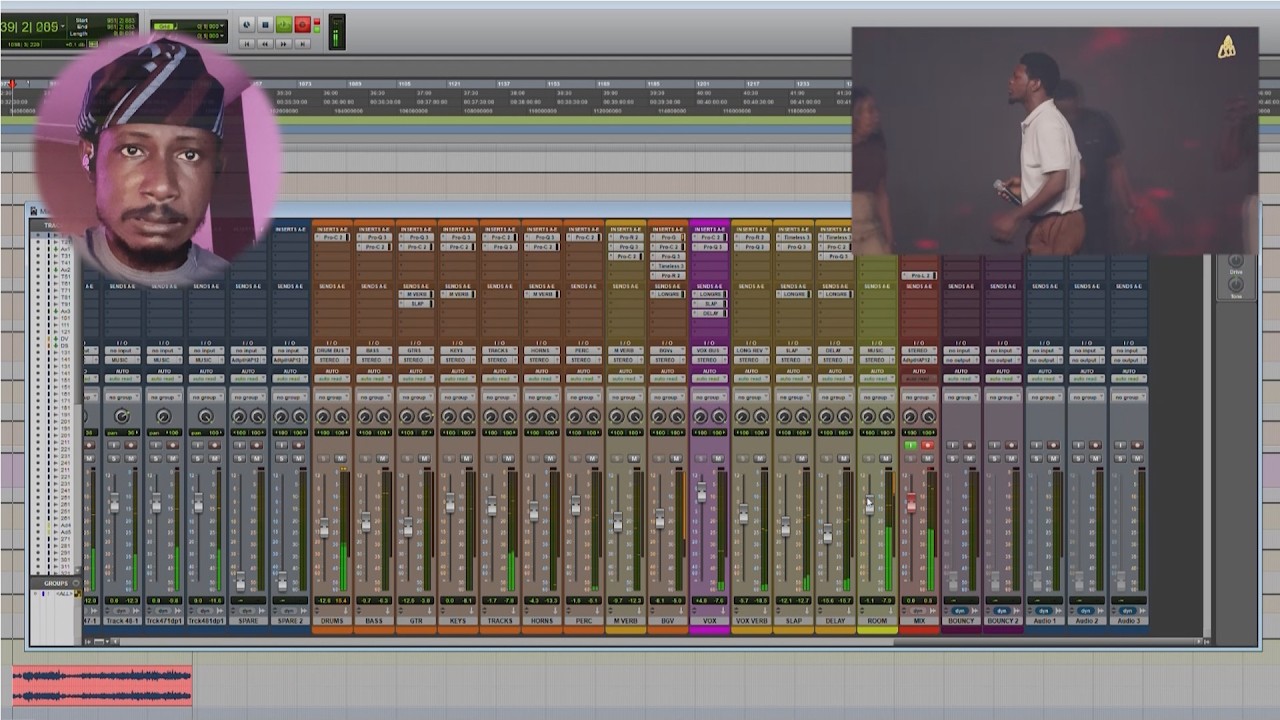Click INSERTS A-E header on VOX strip
Image resolution: width=1280 pixels, height=720 pixels.
(x=709, y=229)
